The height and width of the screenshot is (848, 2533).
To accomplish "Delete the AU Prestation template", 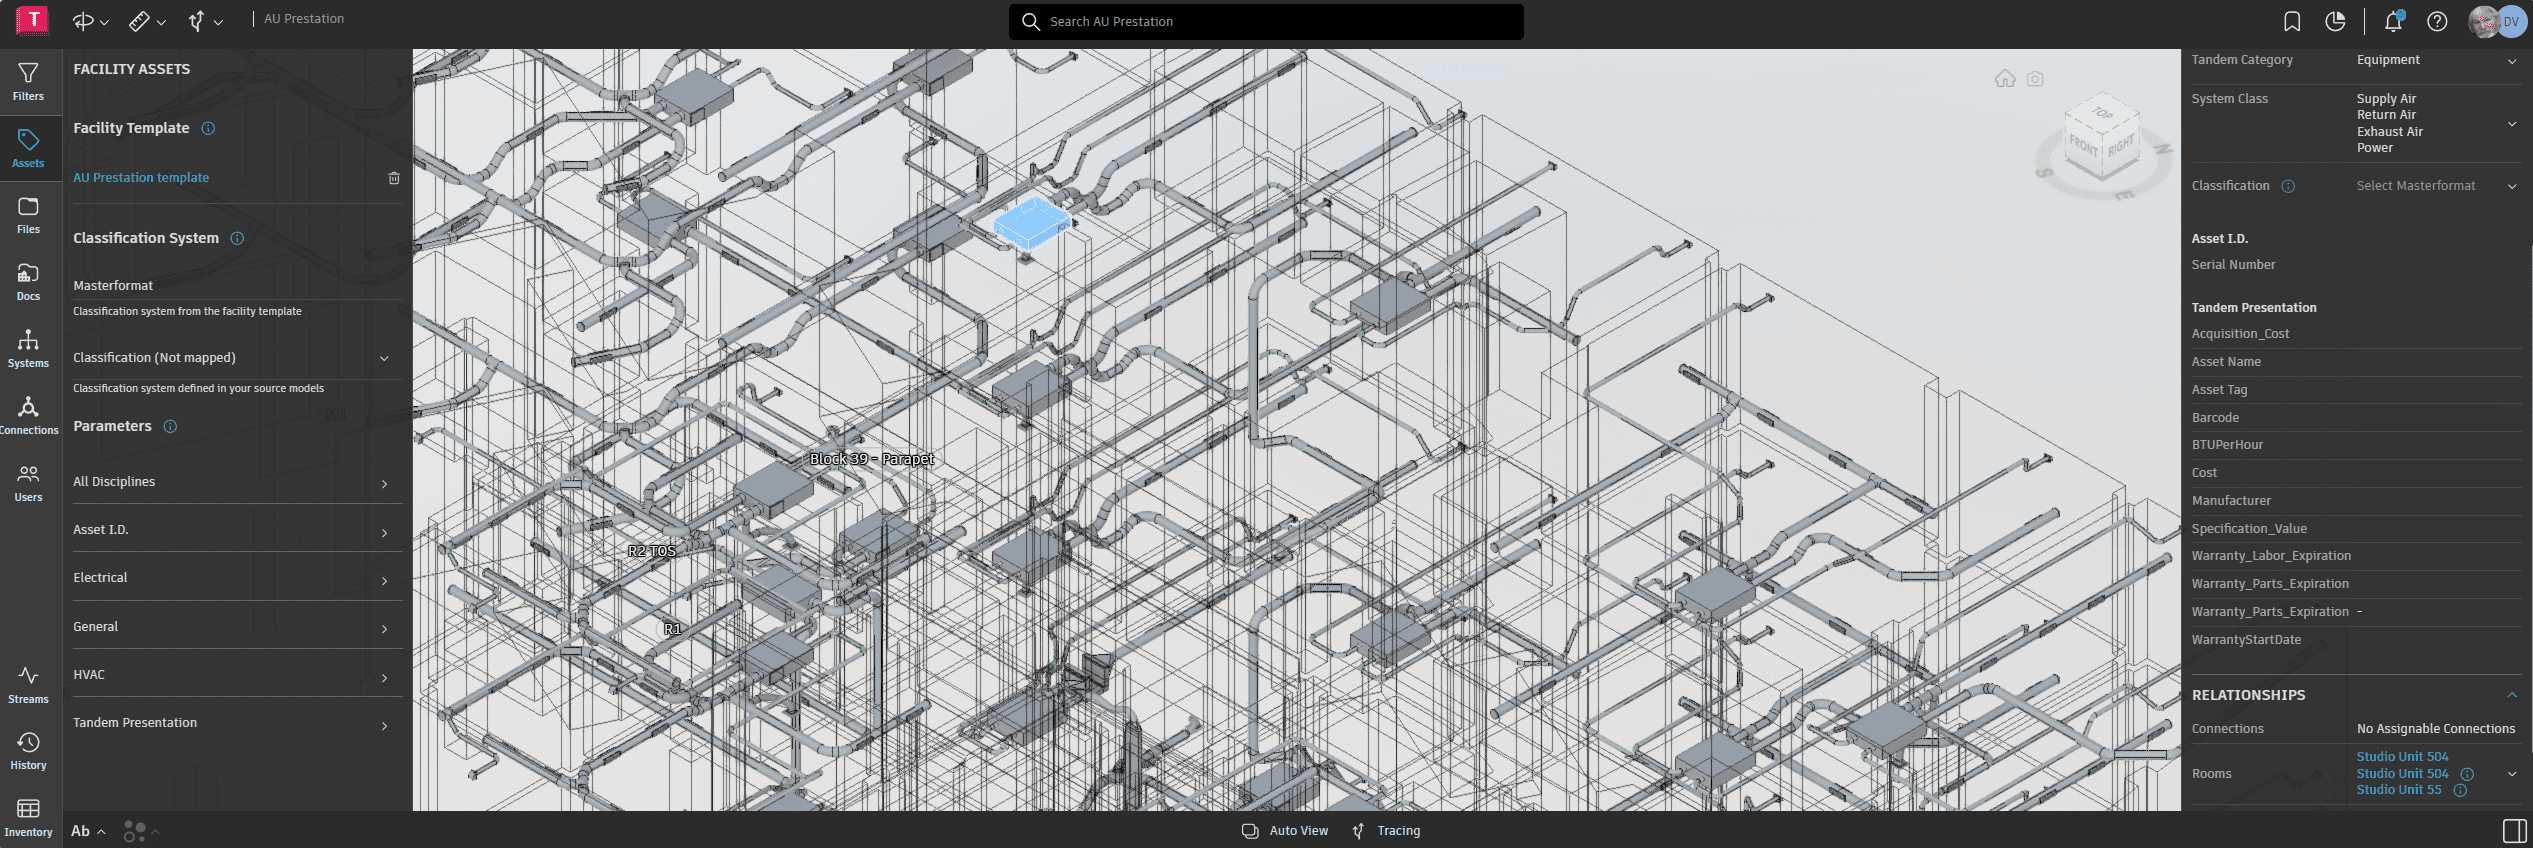I will [x=394, y=178].
